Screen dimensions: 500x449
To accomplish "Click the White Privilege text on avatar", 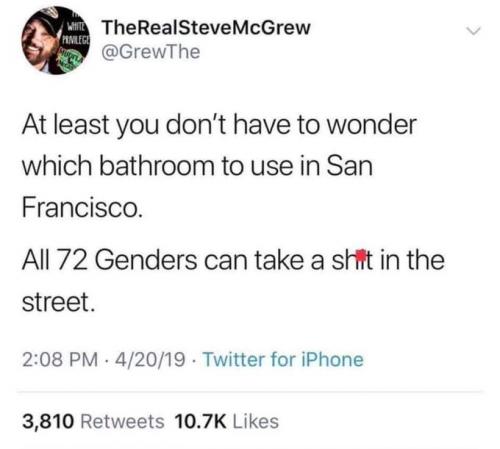I will point(77,34).
